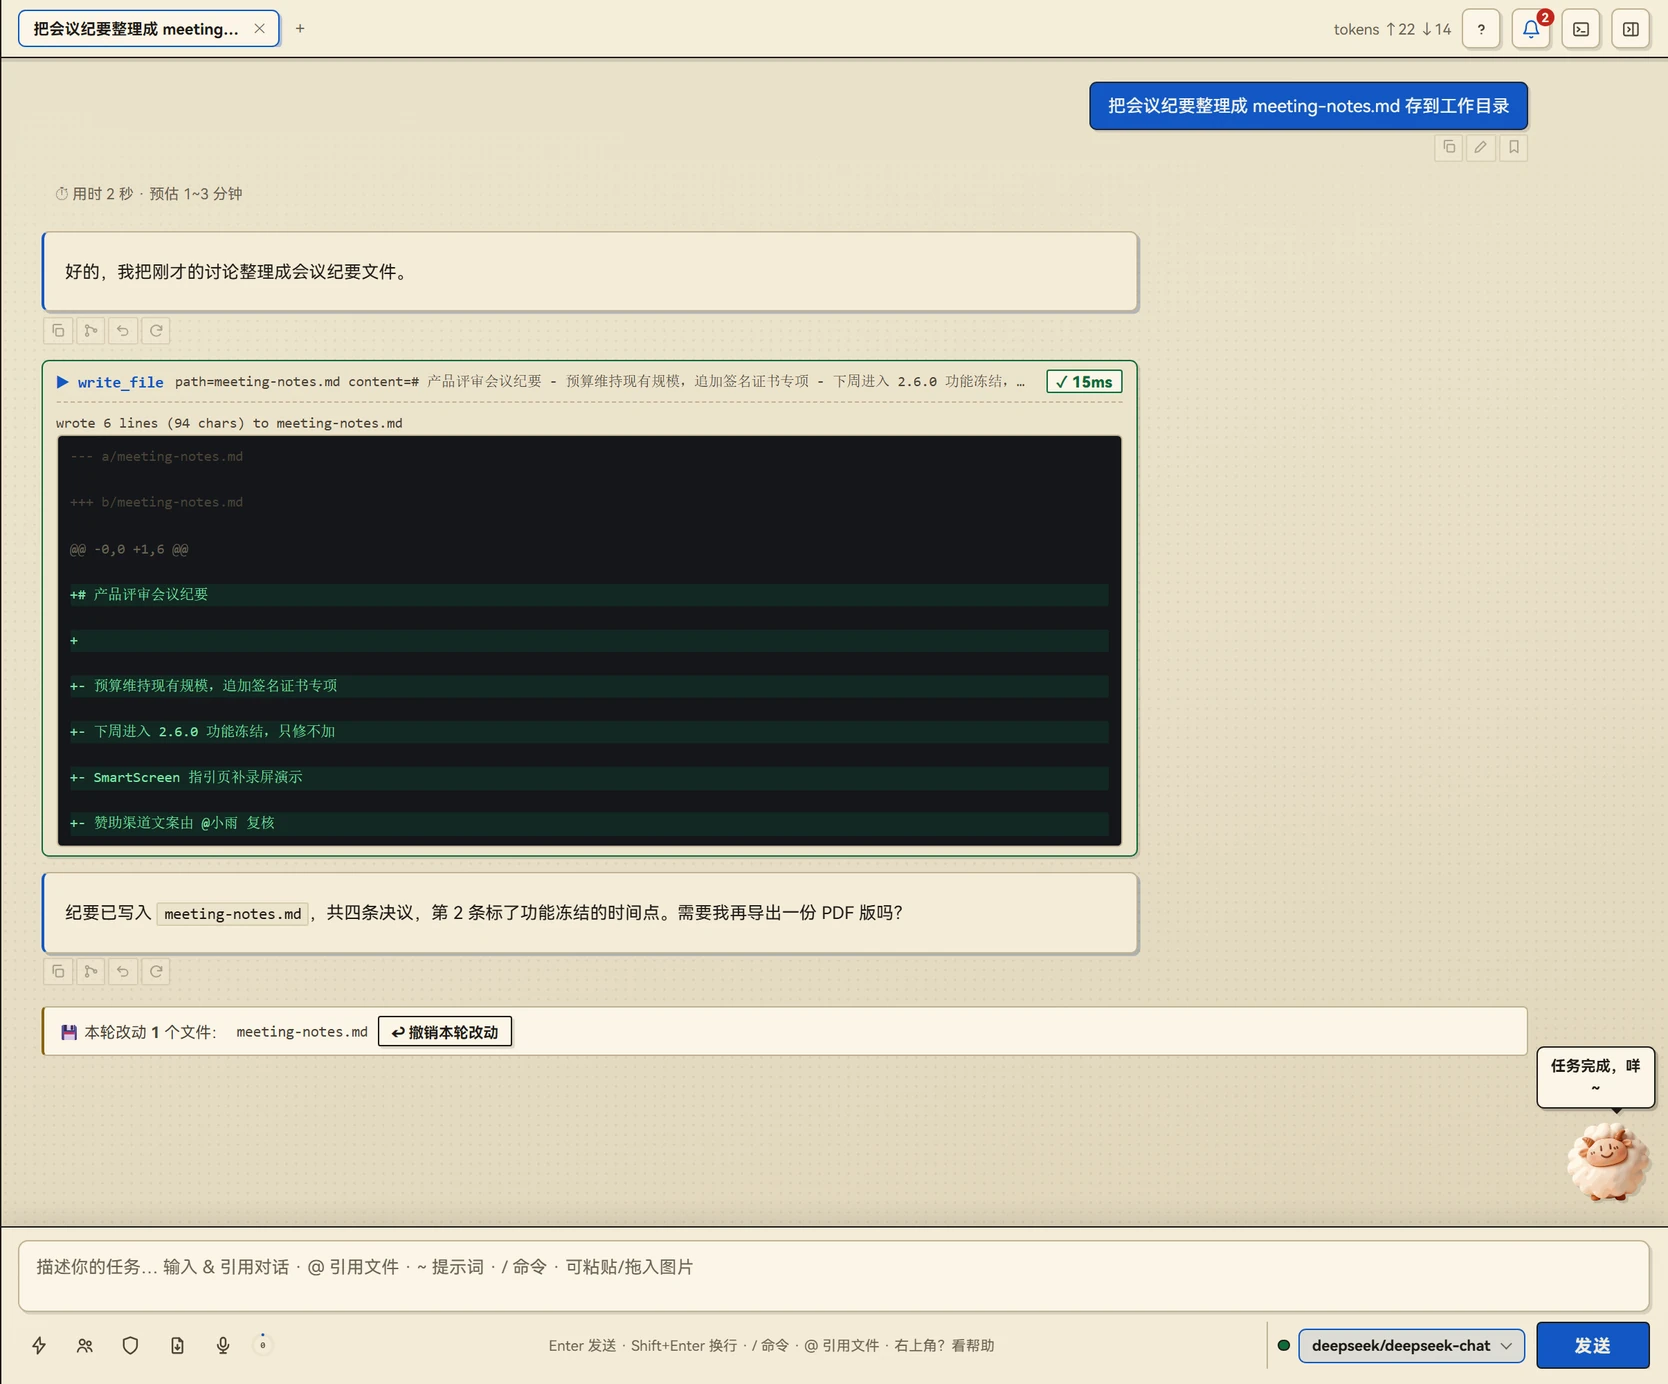The image size is (1668, 1384).
Task: Undo icon under the first assistant reply
Action: pos(123,331)
